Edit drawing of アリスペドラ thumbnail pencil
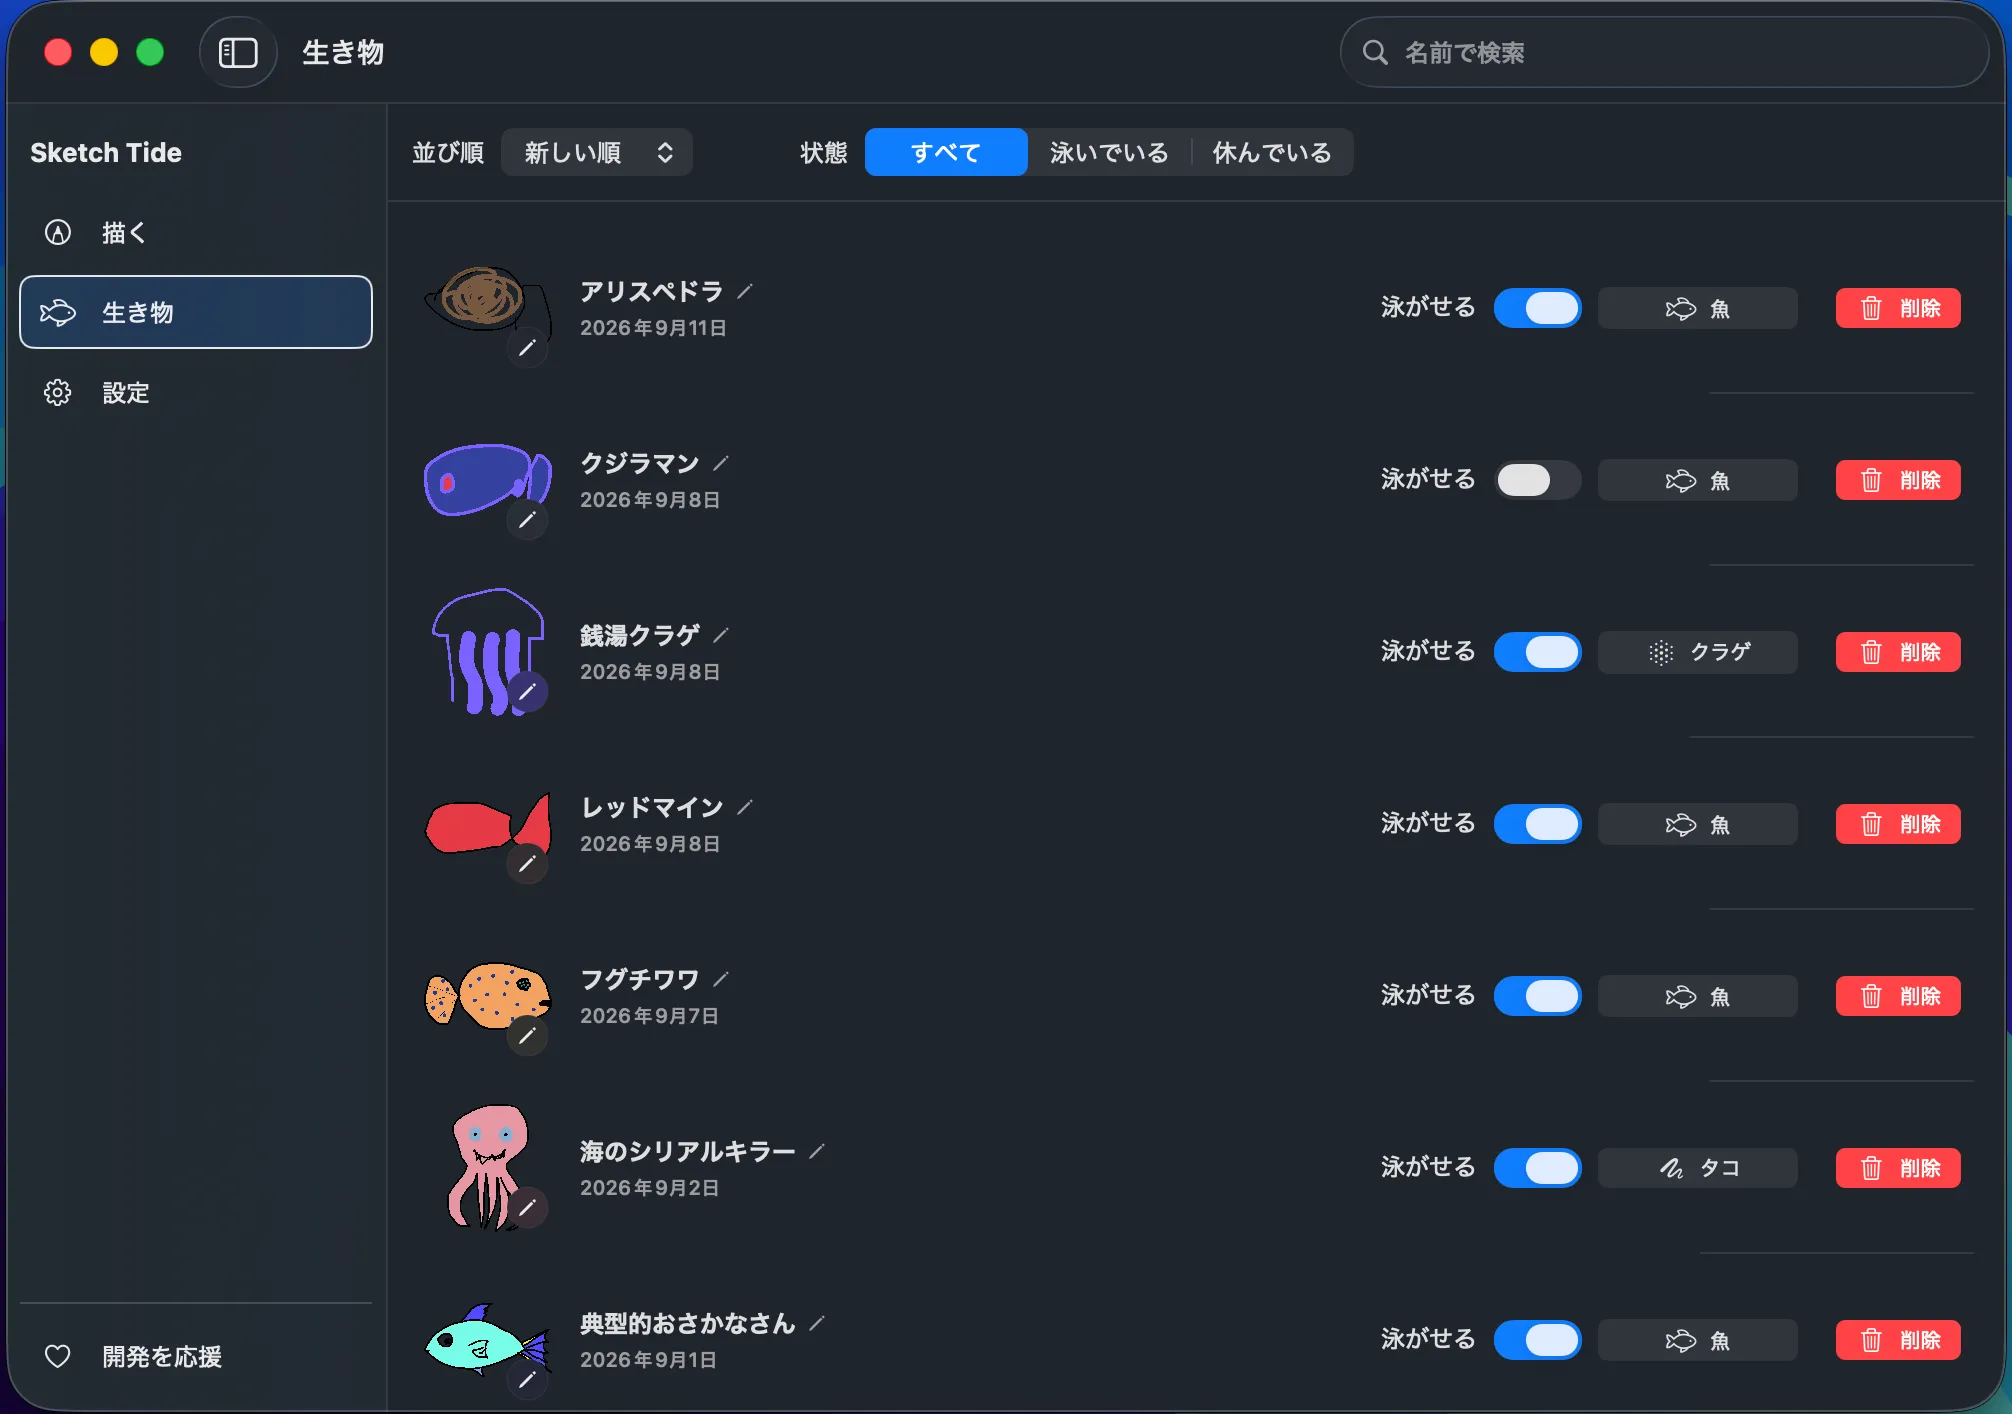 [527, 348]
